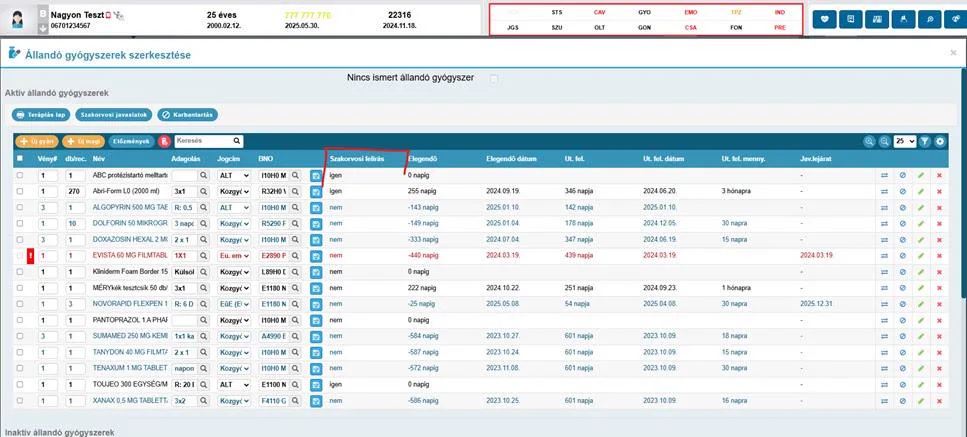Tick the DOLFORIN 50 MIKROGR row checkbox
Image resolution: width=967 pixels, height=437 pixels.
[20, 224]
